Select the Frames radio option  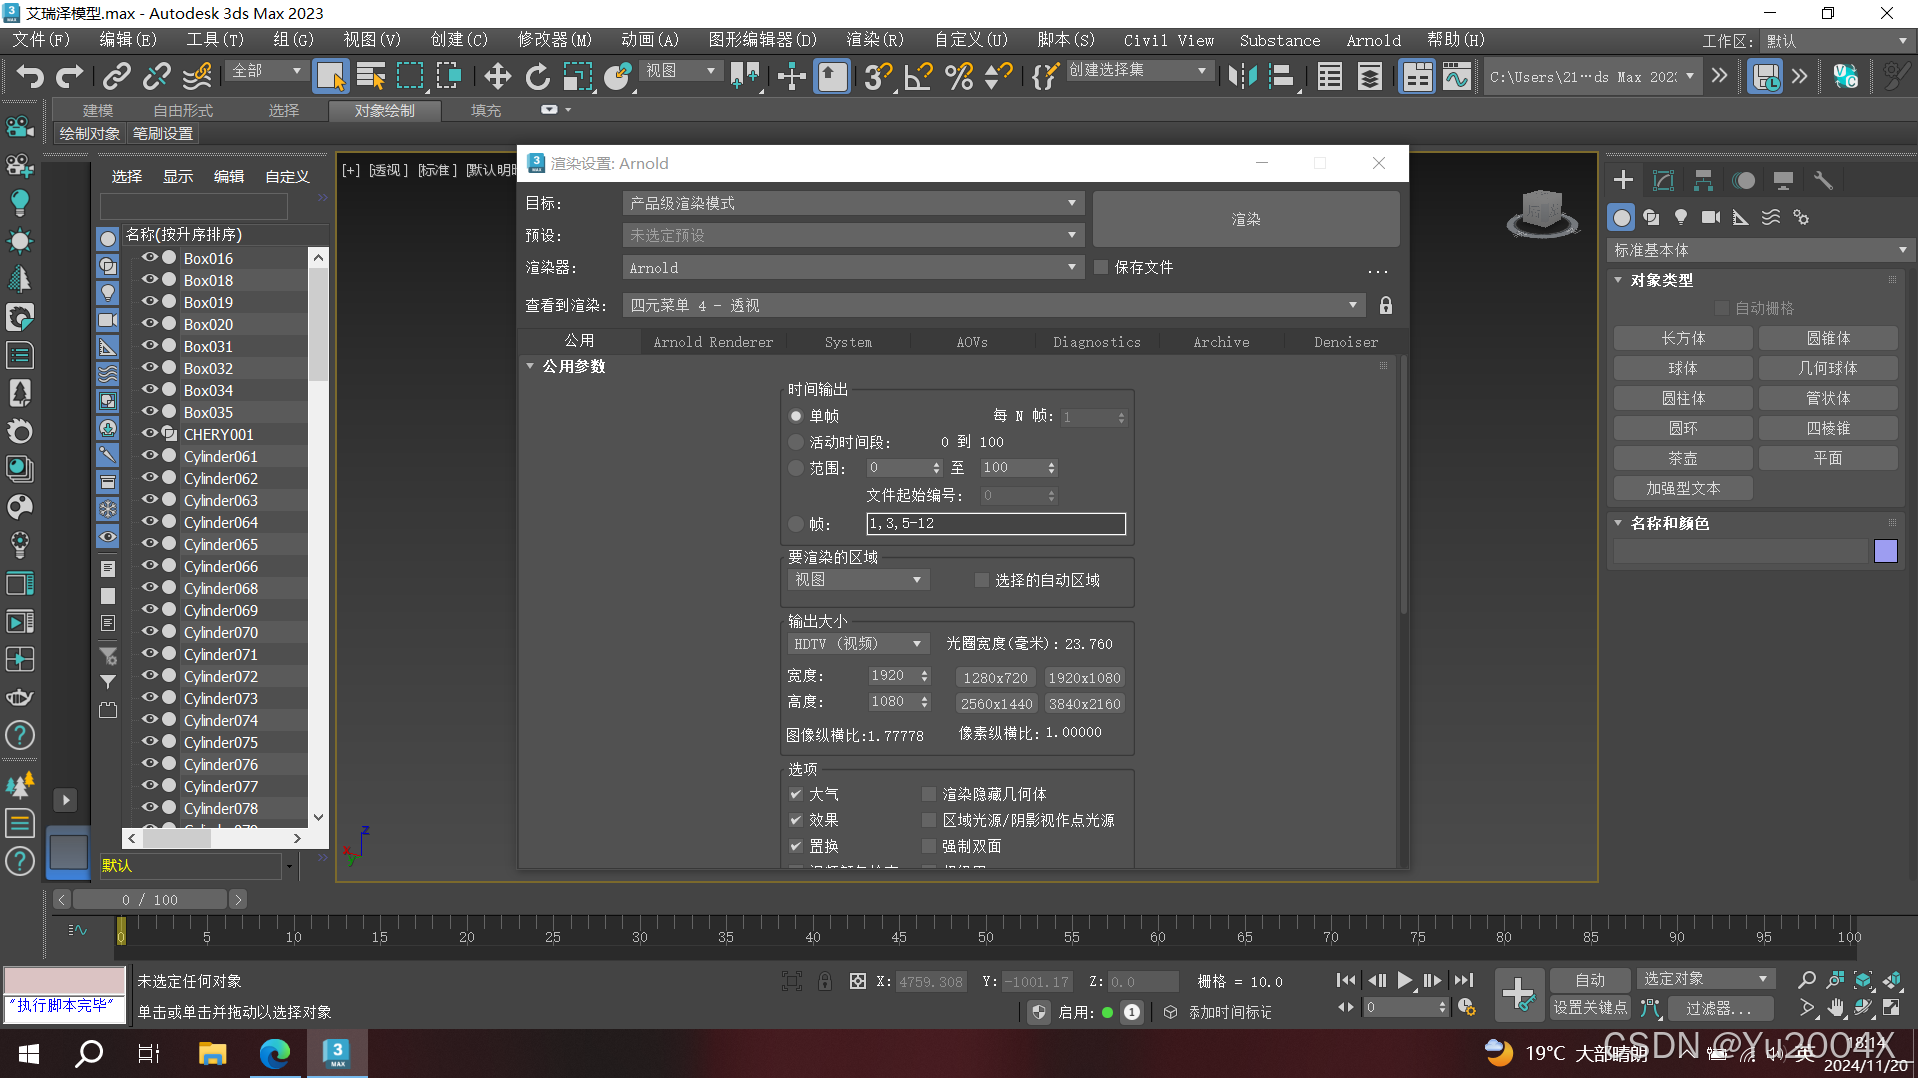click(796, 524)
